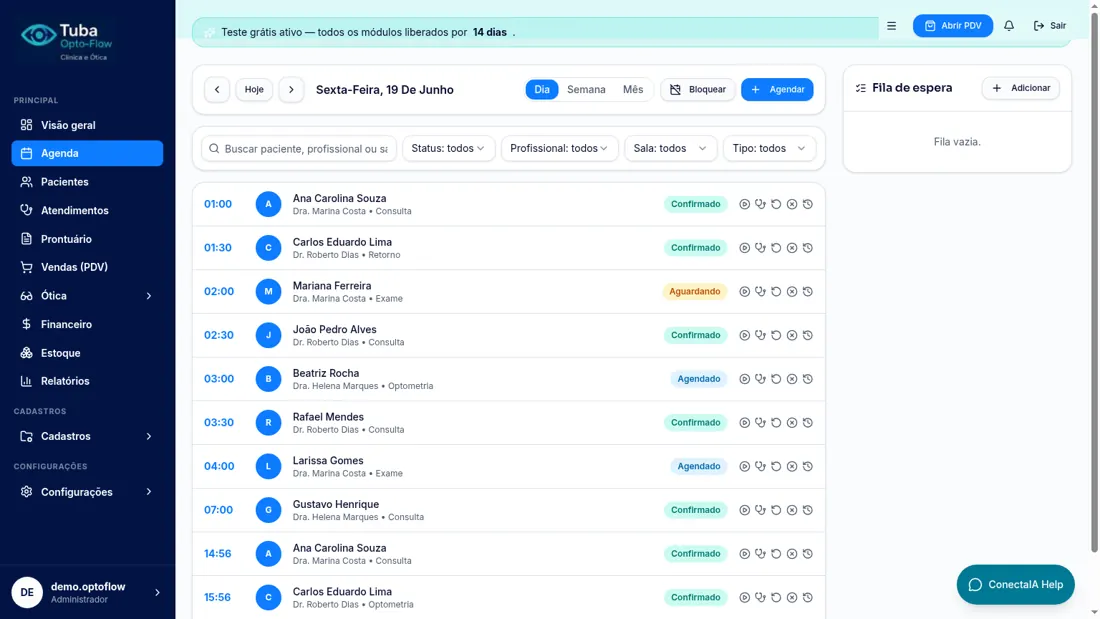Viewport: 1100px width, 619px height.
Task: Go to next day with right arrow
Action: coord(291,90)
